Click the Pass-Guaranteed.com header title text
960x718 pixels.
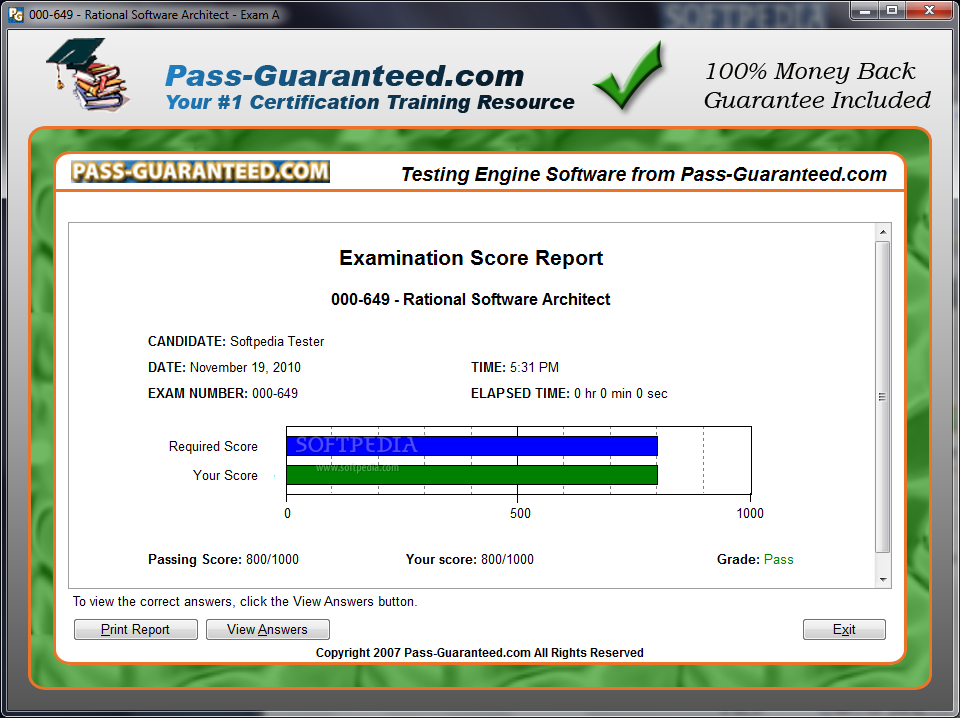(x=345, y=76)
